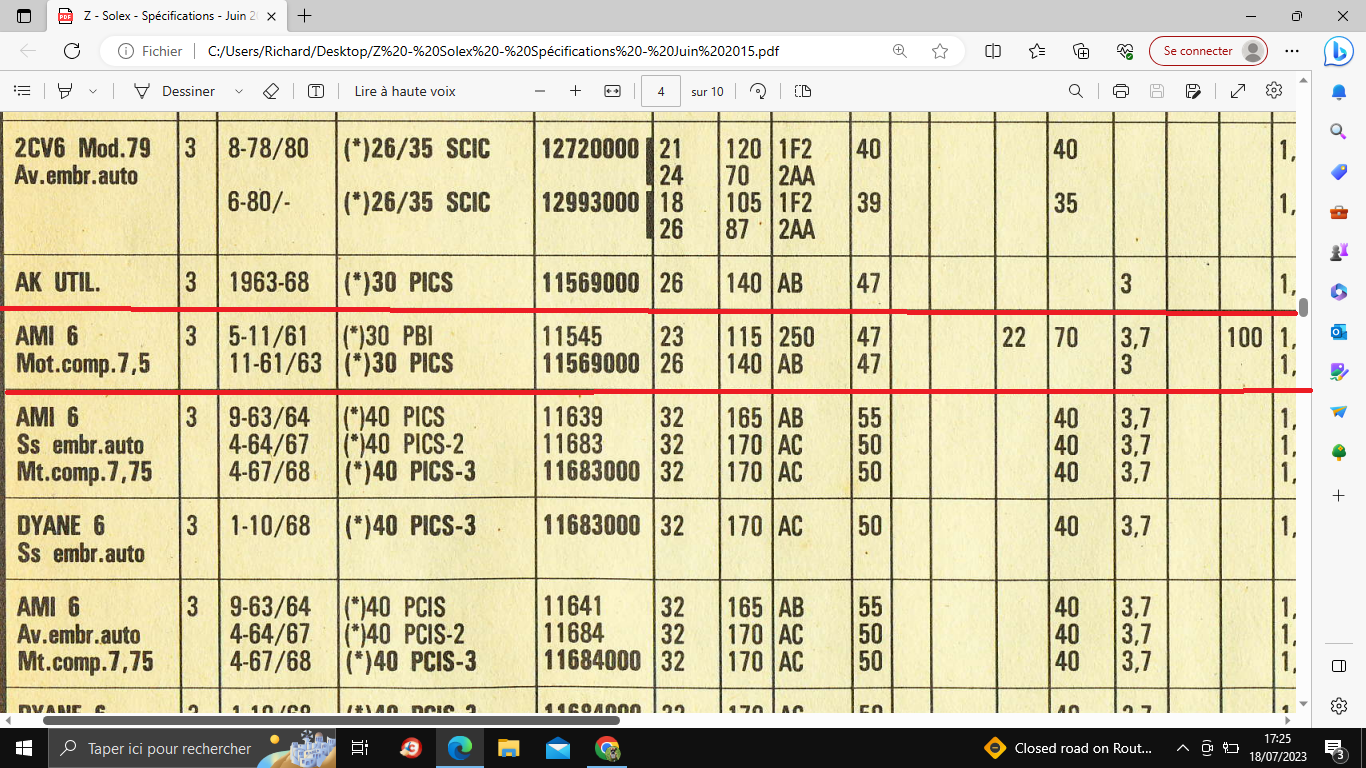Viewport: 1366px width, 768px height.
Task: Click the Se connecter button
Action: tap(1208, 51)
